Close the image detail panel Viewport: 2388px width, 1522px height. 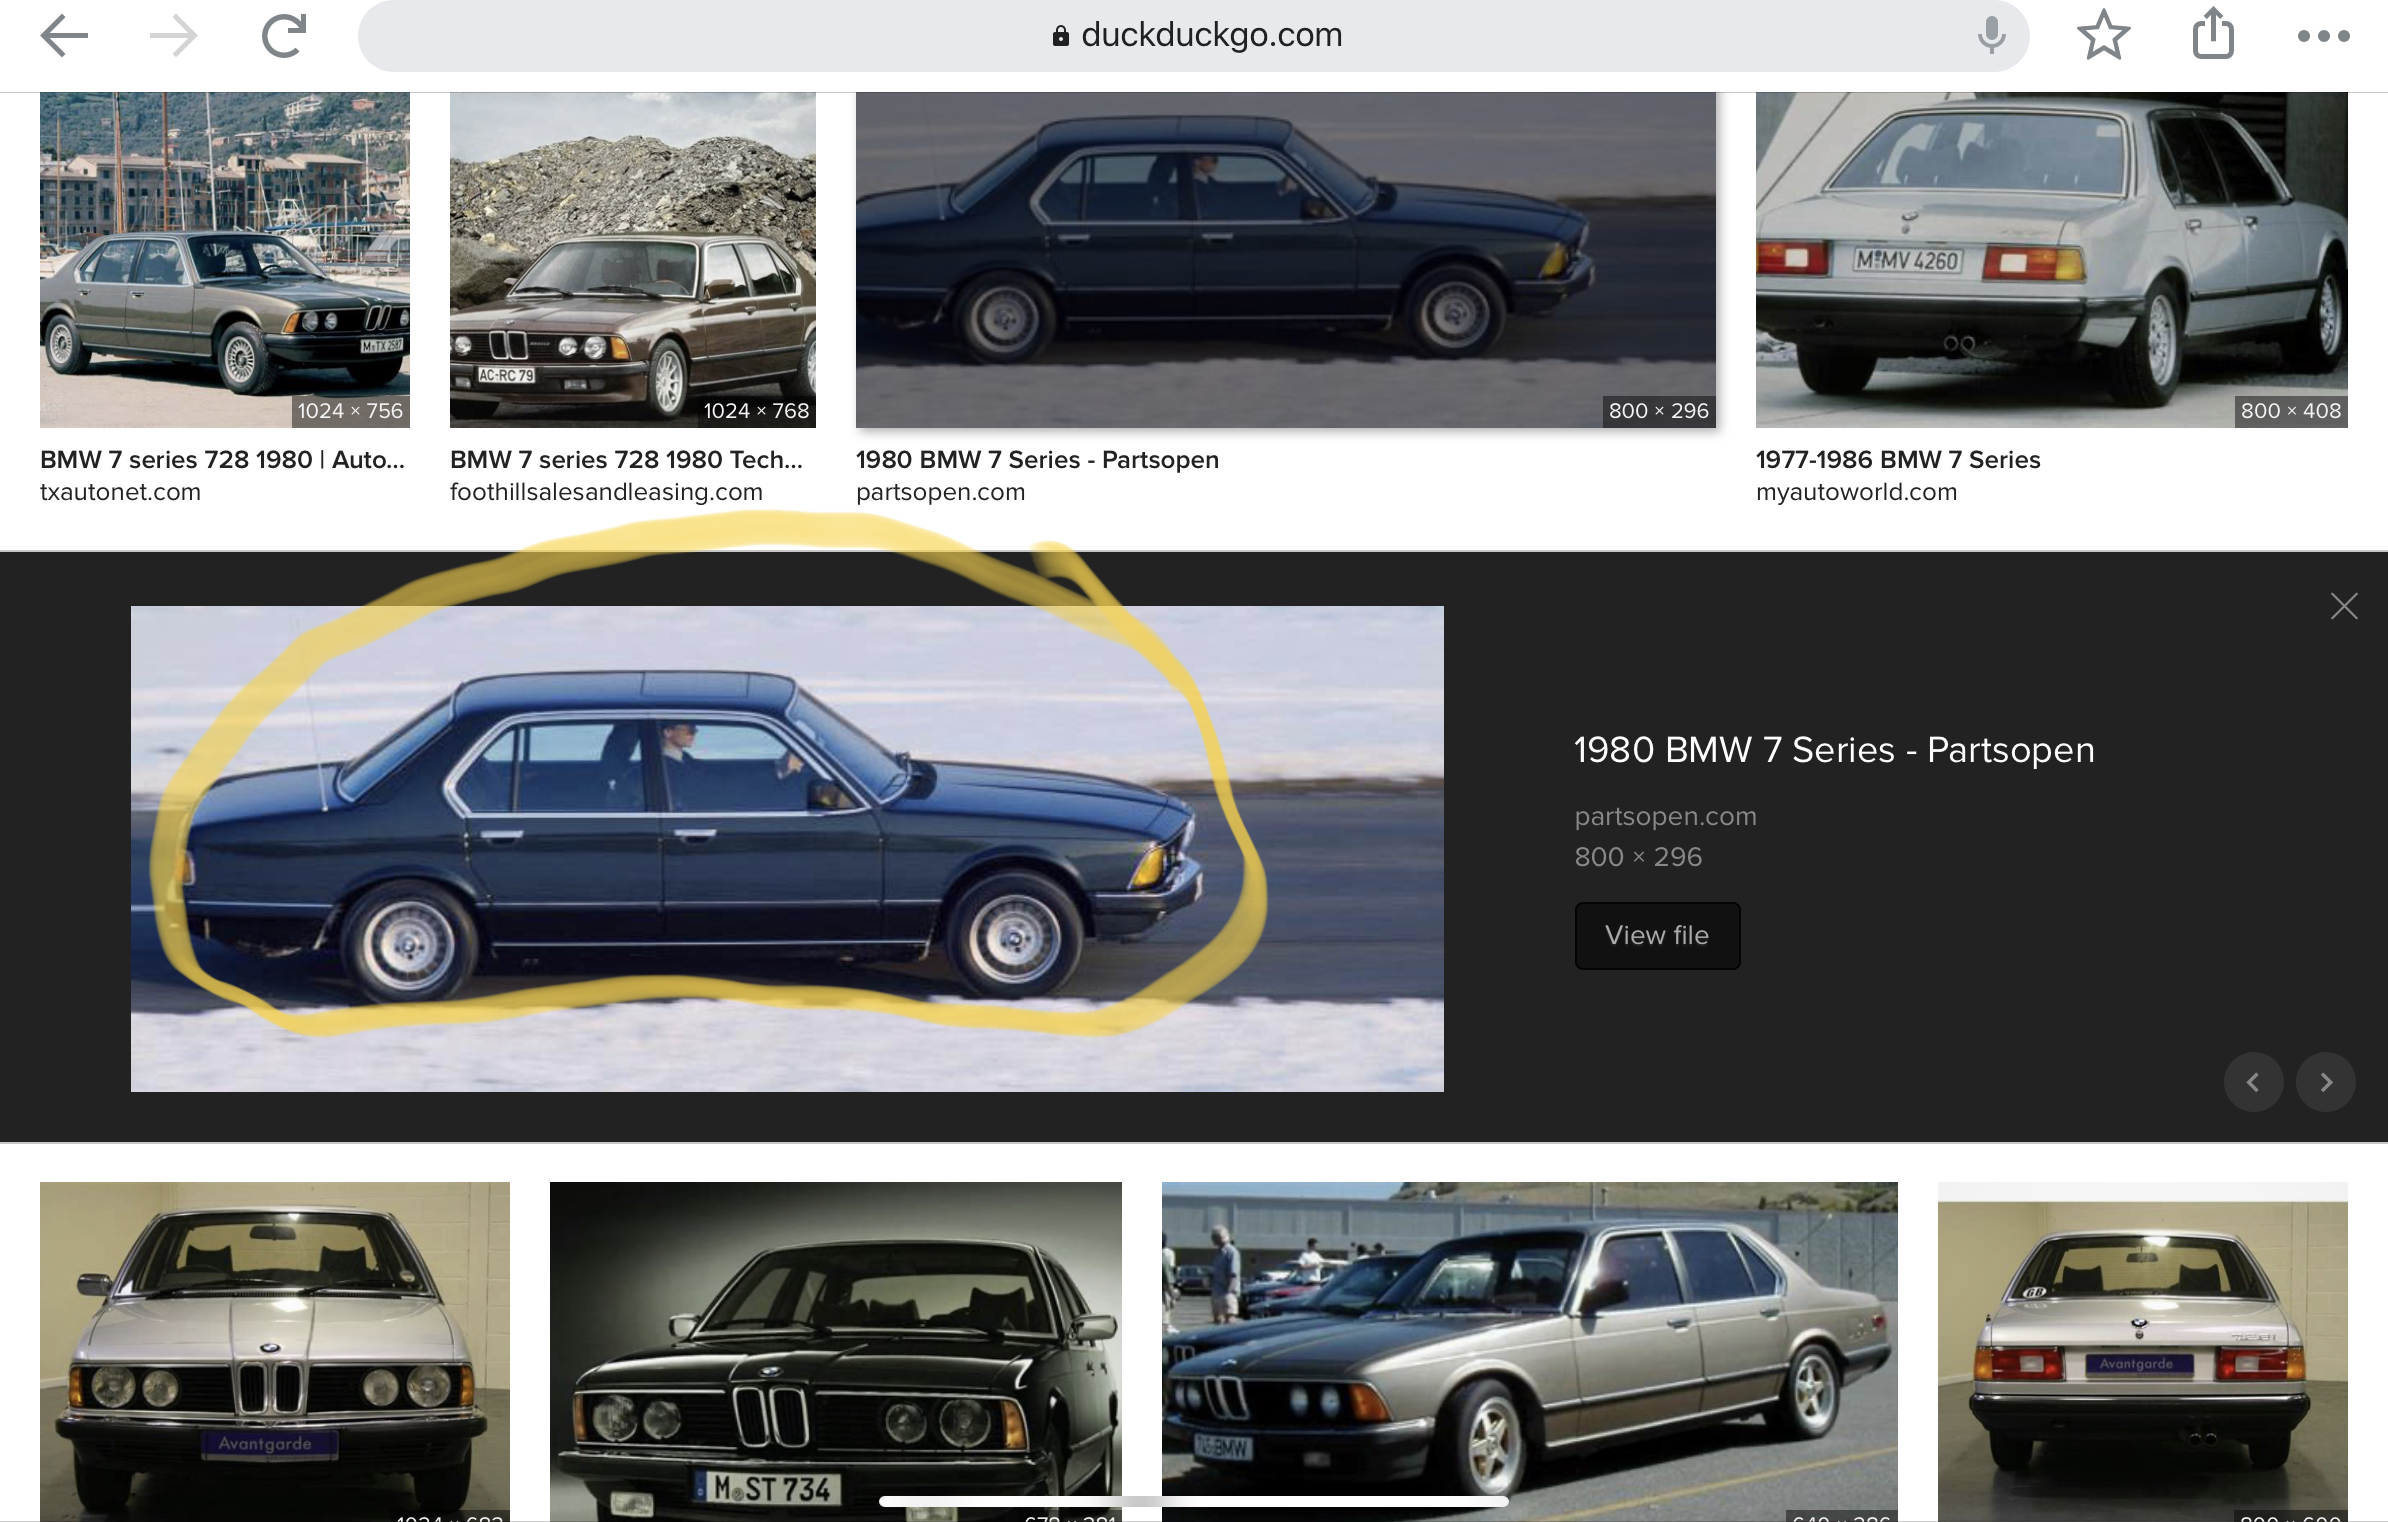2343,606
